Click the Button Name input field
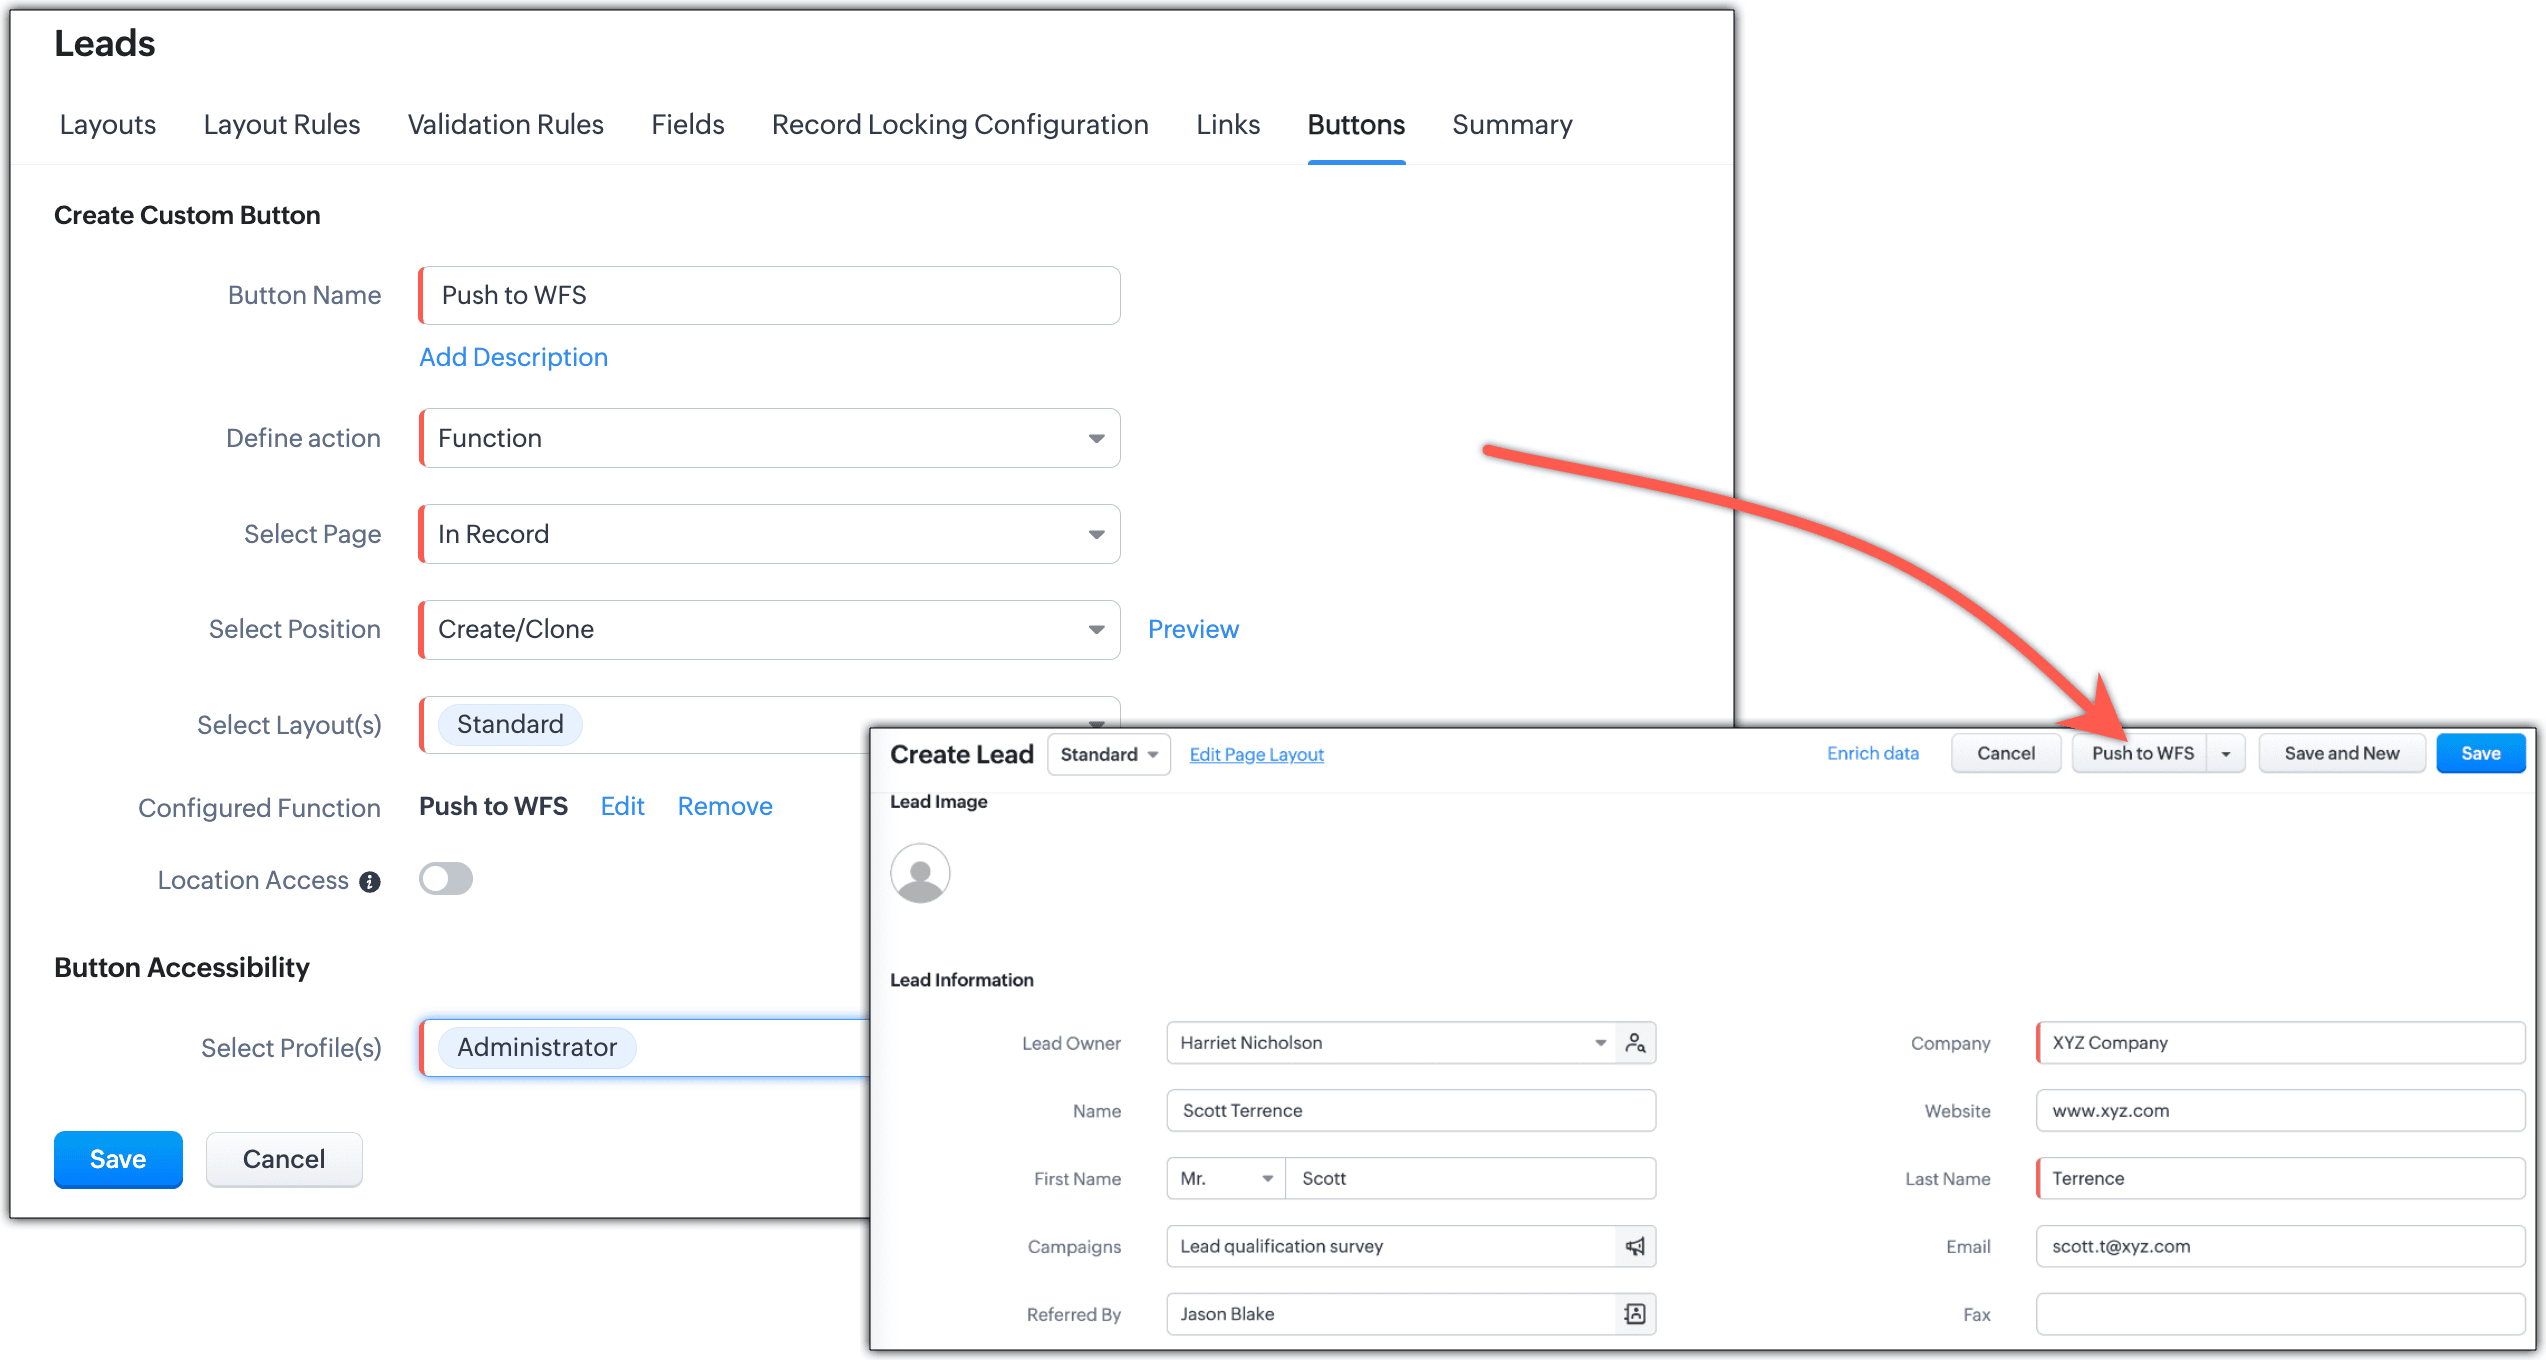This screenshot has width=2546, height=1360. (x=770, y=295)
